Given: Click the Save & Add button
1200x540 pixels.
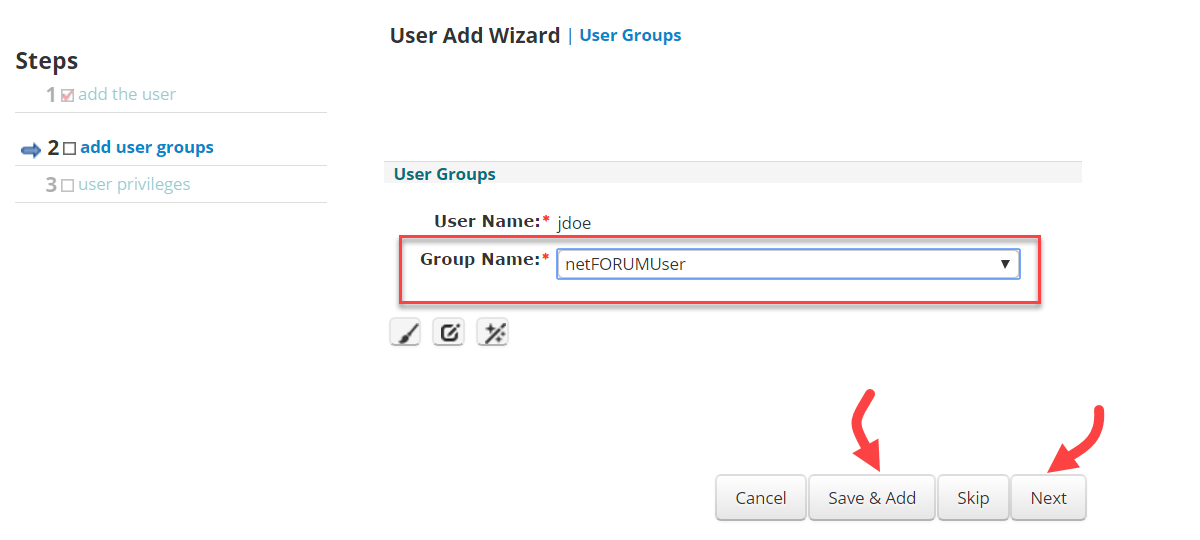Looking at the screenshot, I should [872, 498].
